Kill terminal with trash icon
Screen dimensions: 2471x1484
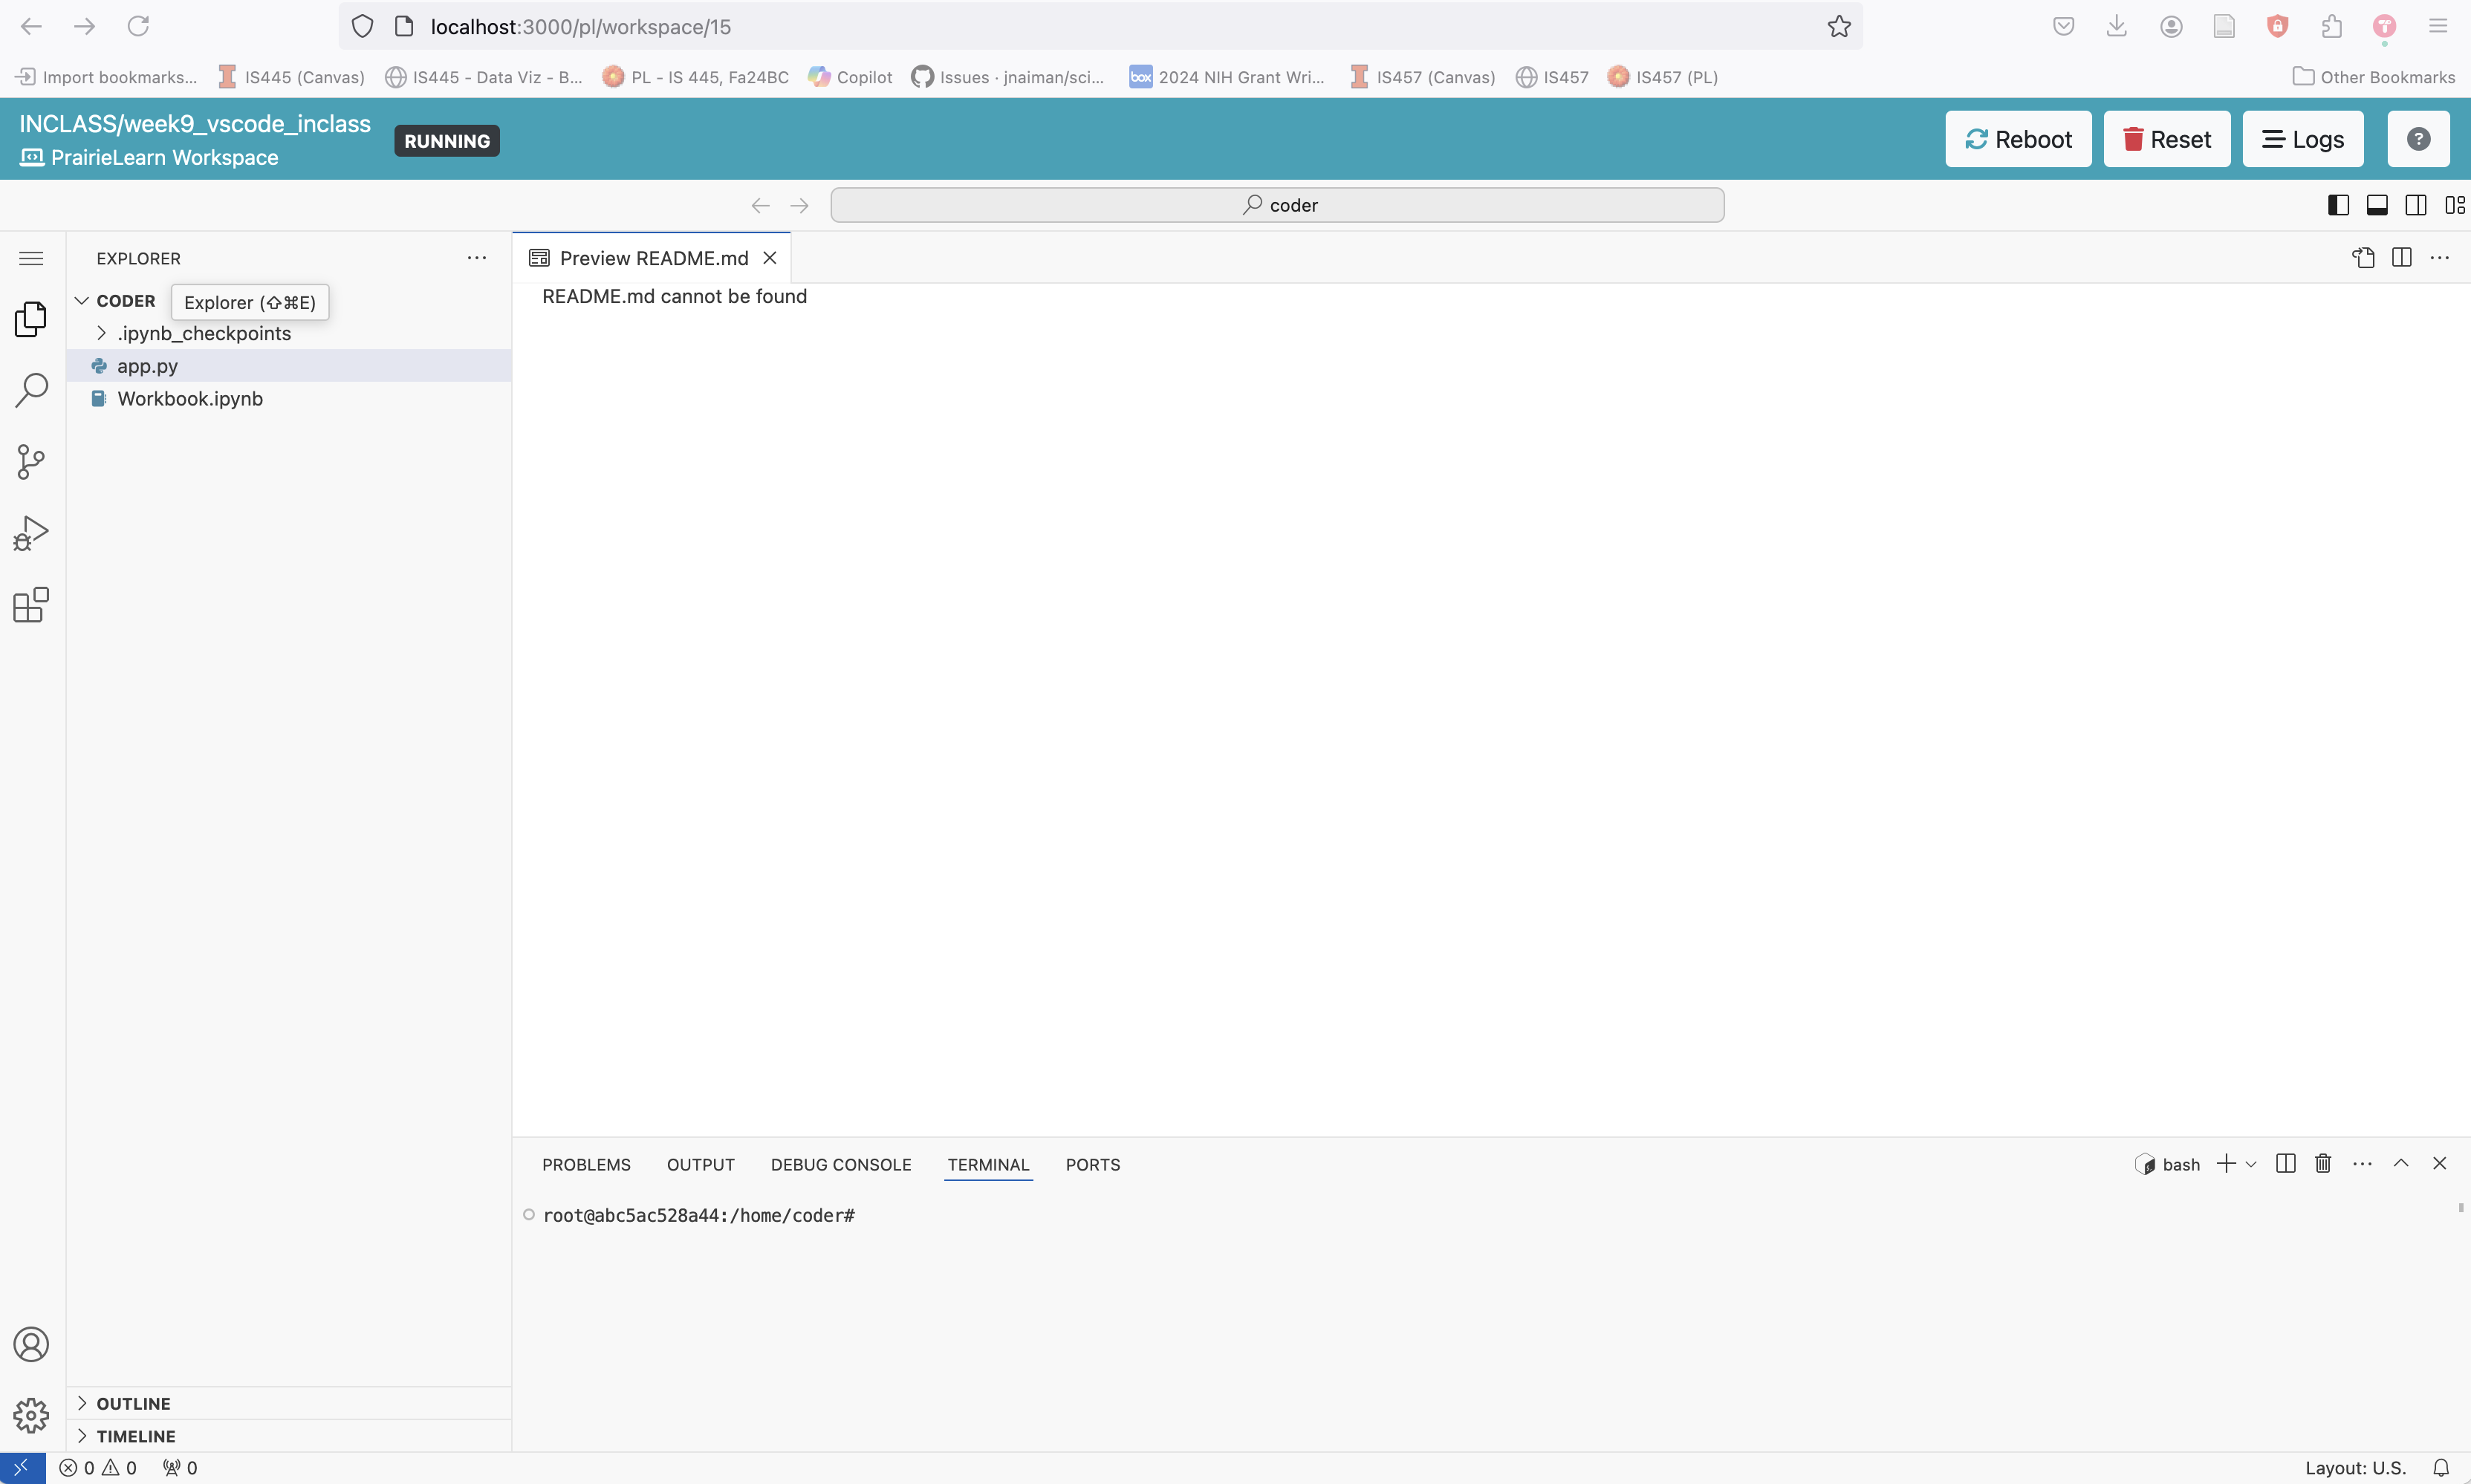click(x=2323, y=1164)
